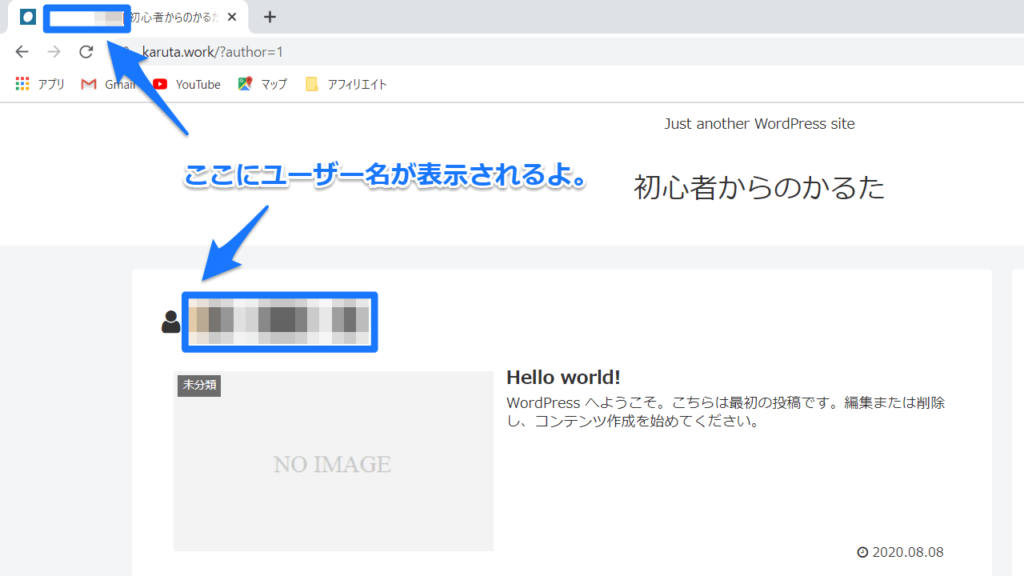
Task: Click the forward navigation arrow
Action: 54,52
